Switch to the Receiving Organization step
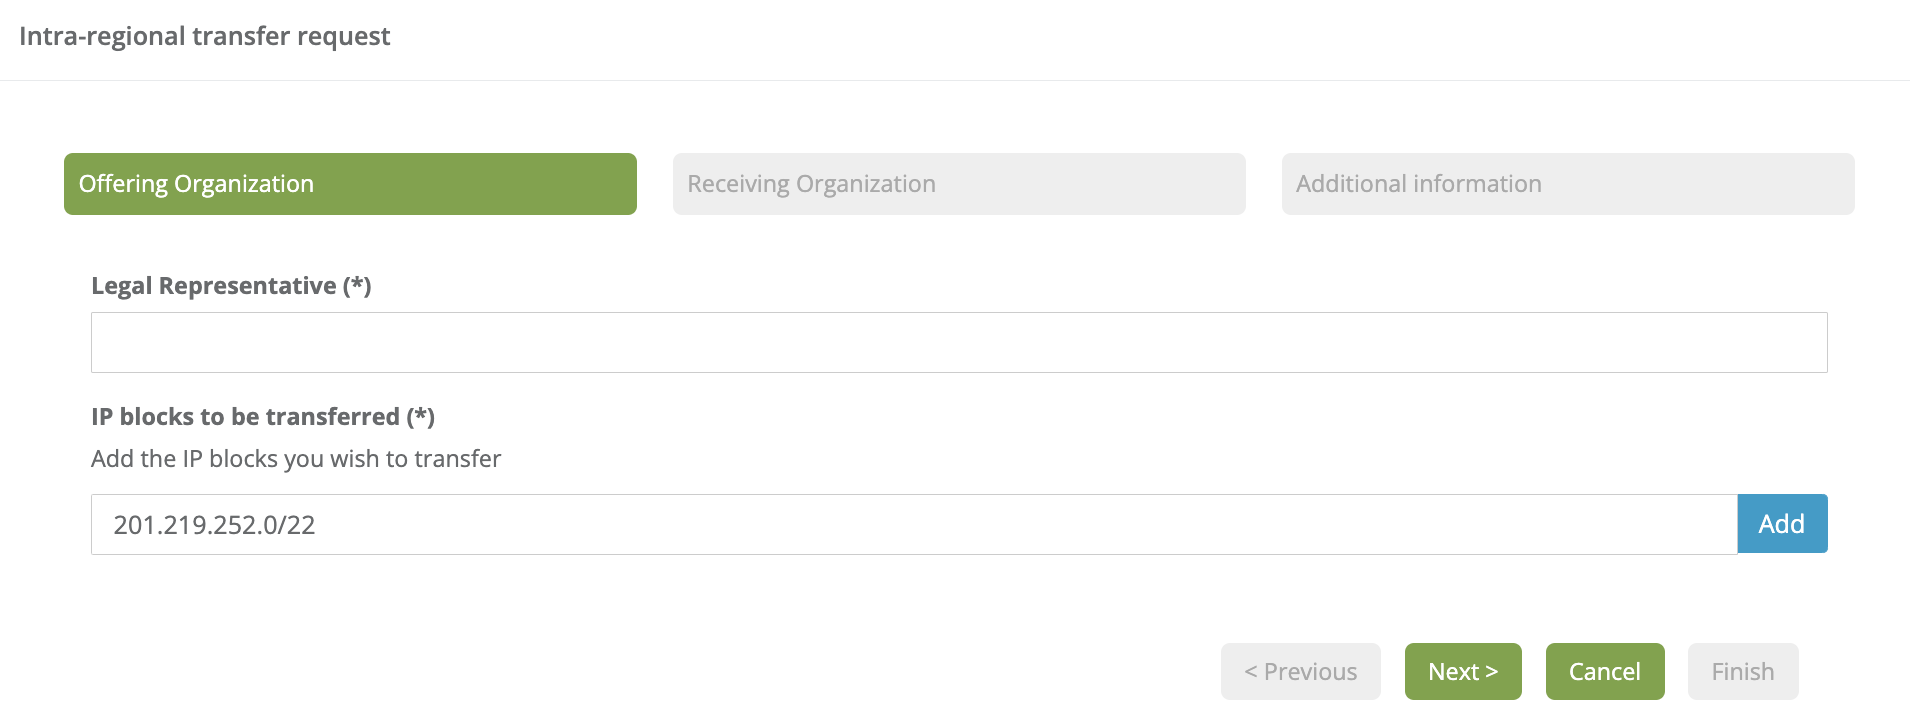1910x722 pixels. pos(958,184)
